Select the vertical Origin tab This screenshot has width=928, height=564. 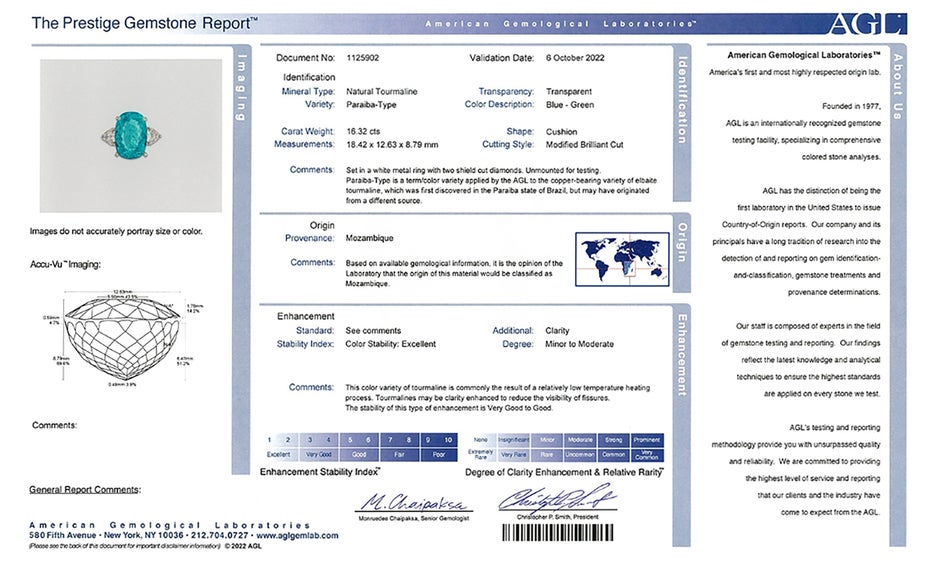coord(682,241)
